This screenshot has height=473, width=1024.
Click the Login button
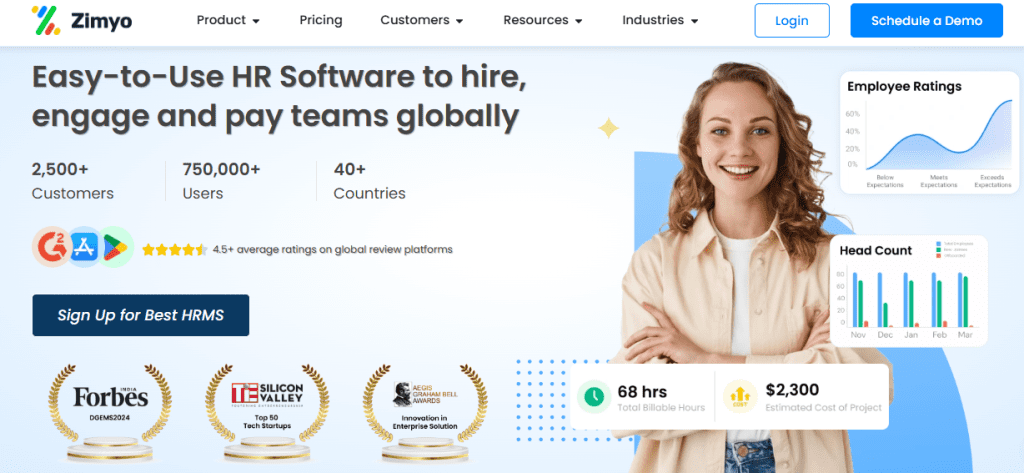click(792, 20)
